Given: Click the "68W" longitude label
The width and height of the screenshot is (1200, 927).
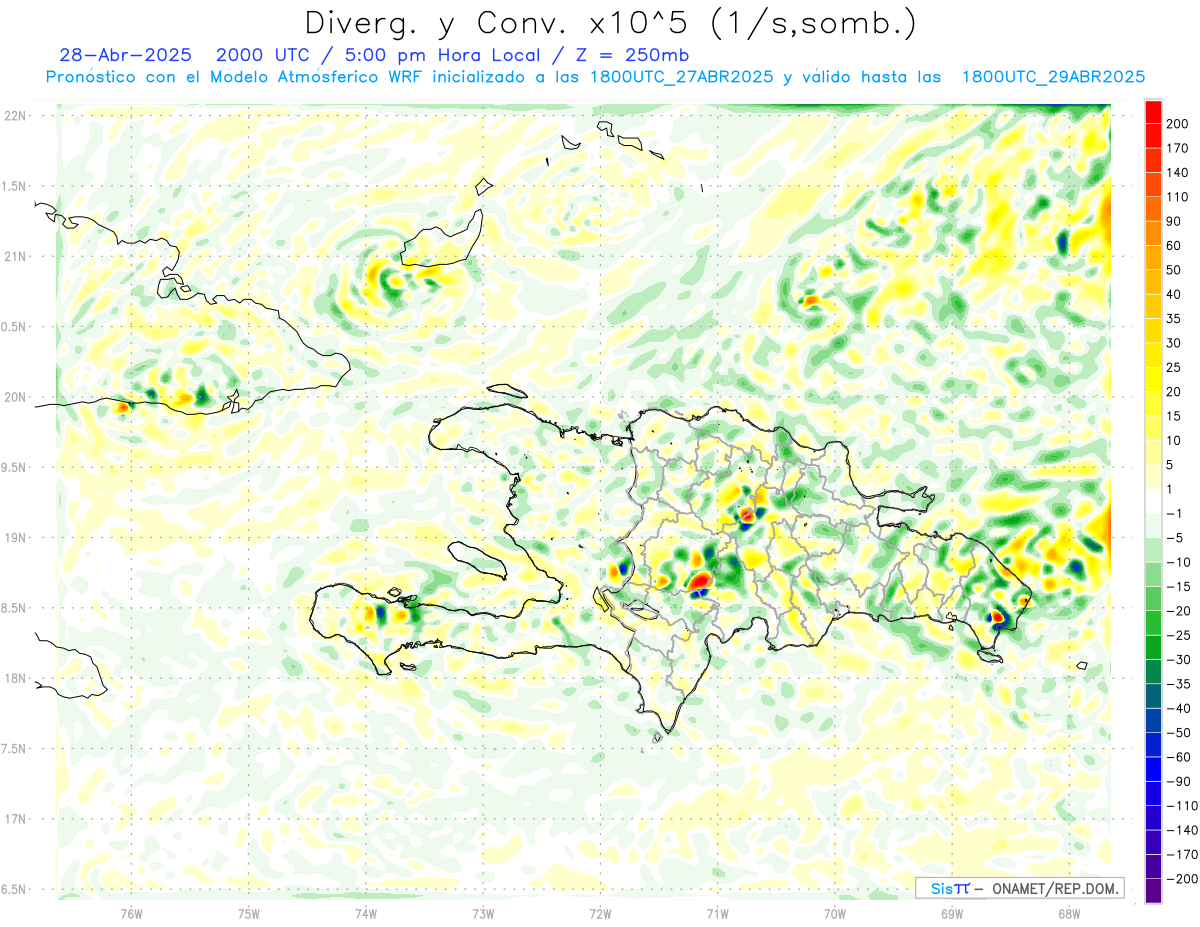Looking at the screenshot, I should (x=1069, y=914).
